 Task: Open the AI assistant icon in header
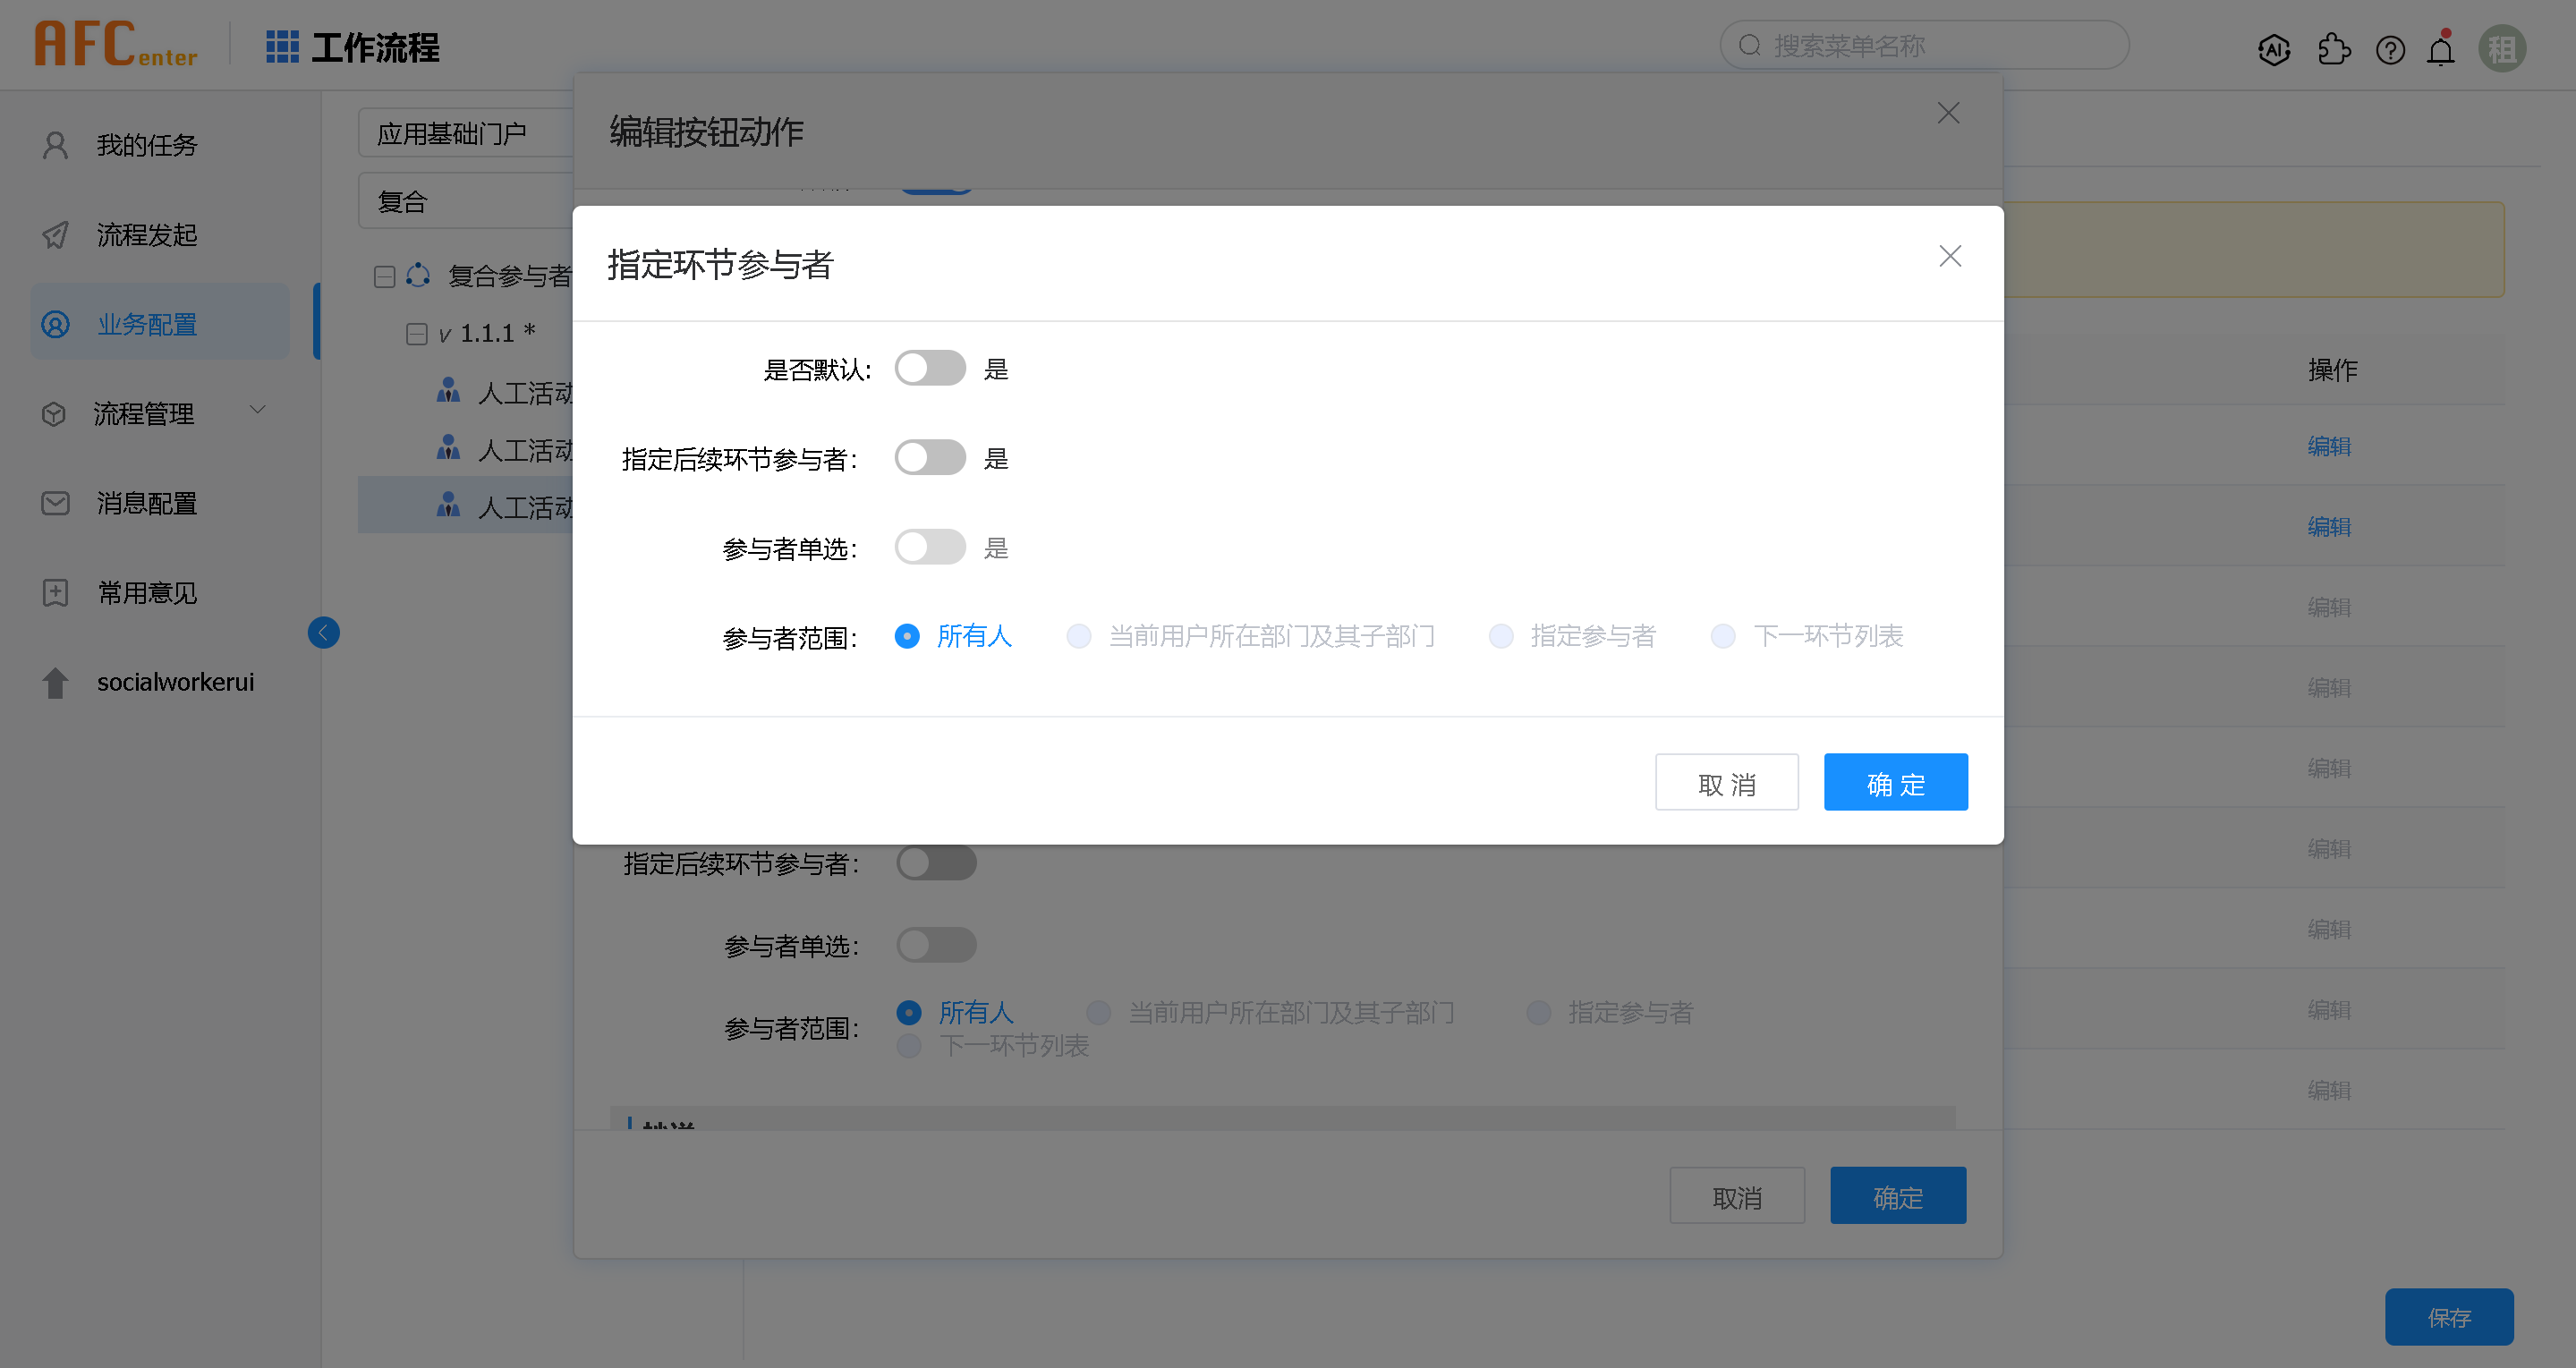tap(2273, 49)
